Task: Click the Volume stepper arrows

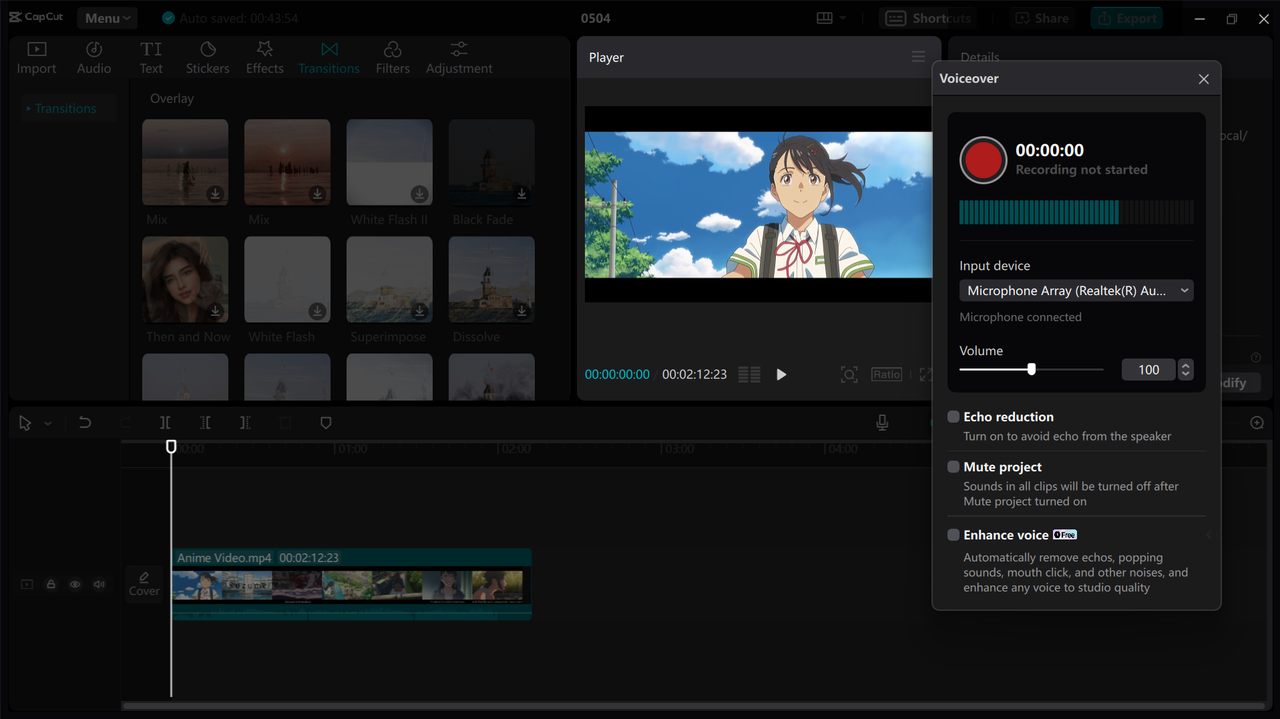Action: click(1185, 370)
